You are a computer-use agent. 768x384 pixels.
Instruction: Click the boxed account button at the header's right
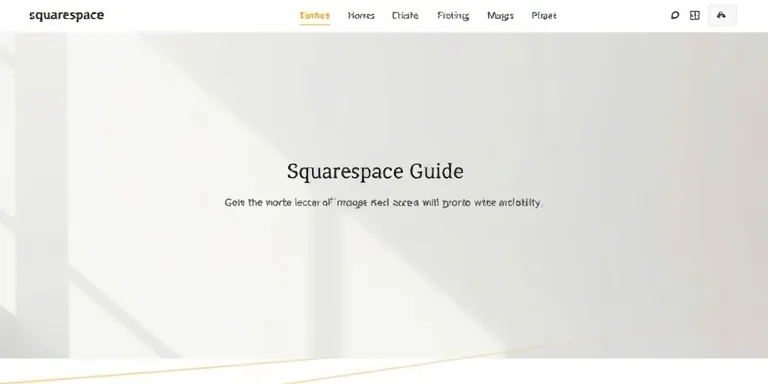pos(722,15)
